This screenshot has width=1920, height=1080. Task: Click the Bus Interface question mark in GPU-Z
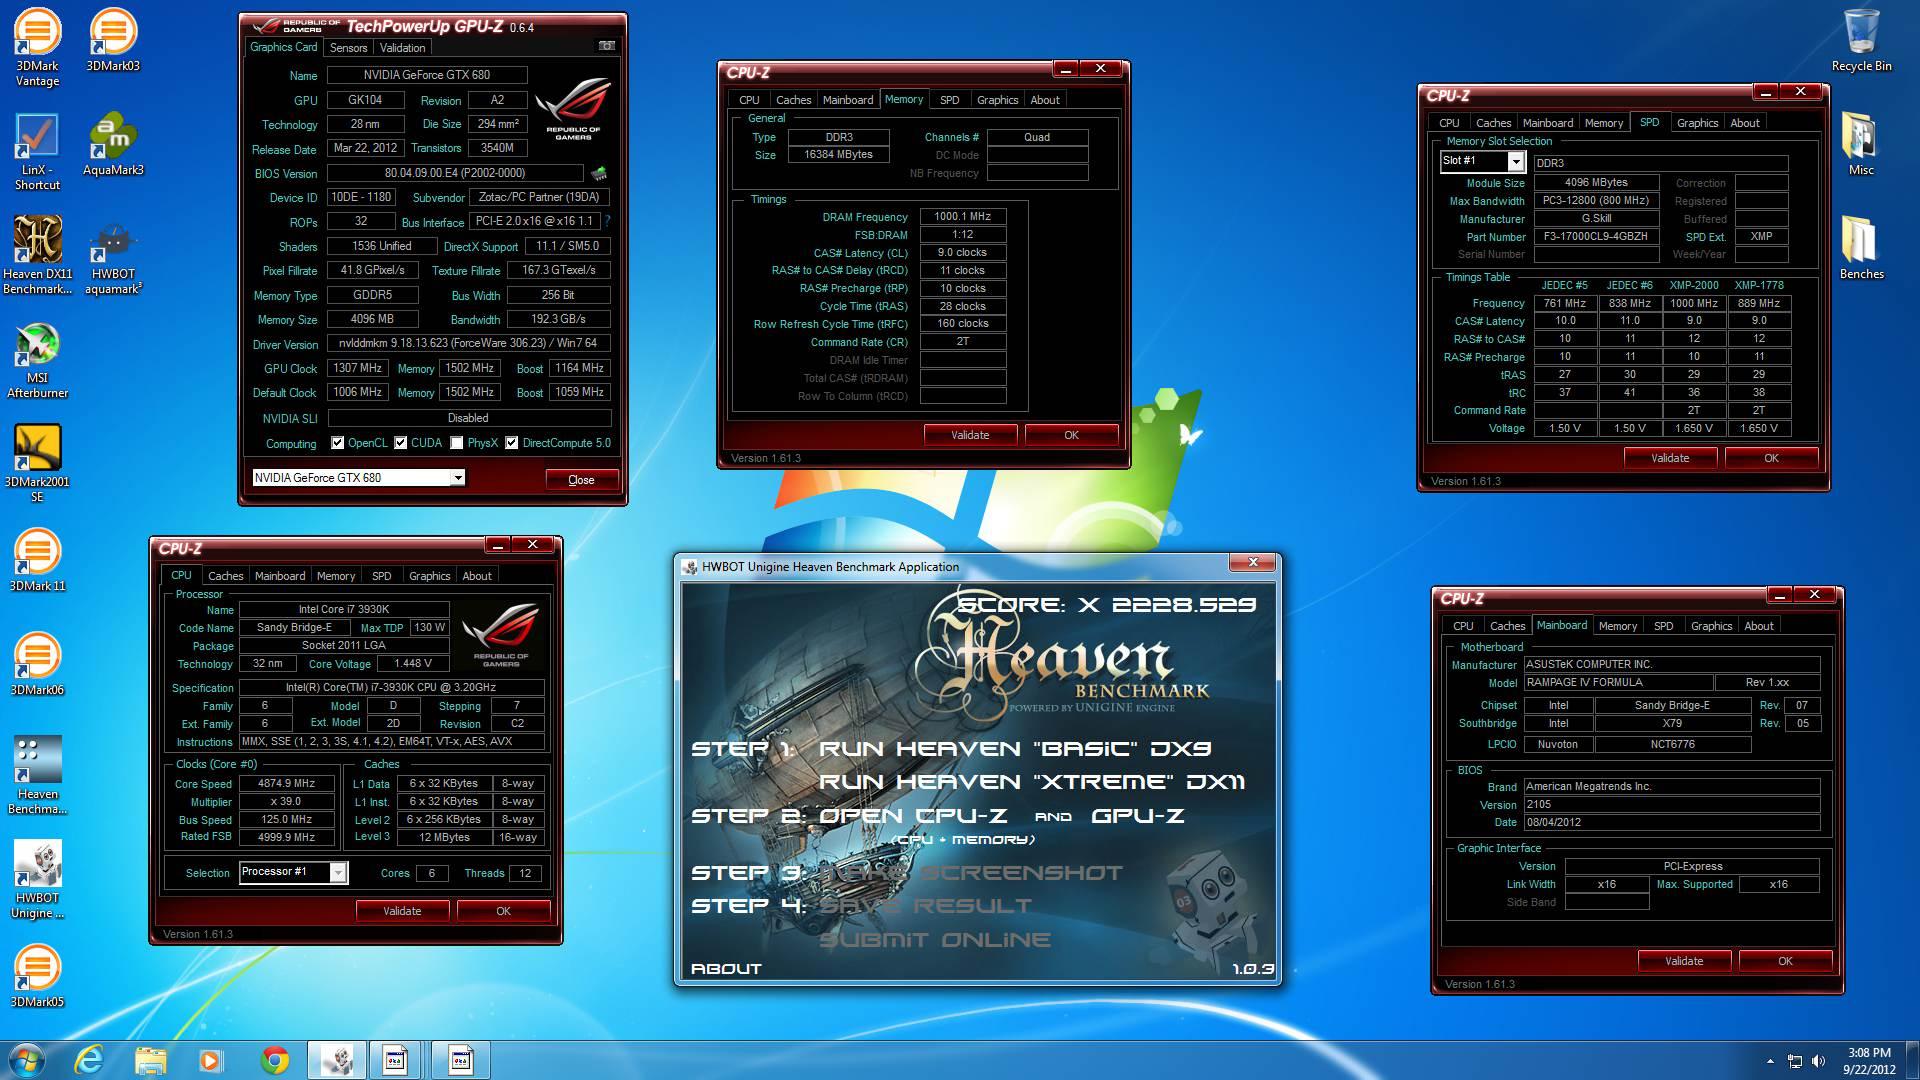tap(607, 221)
